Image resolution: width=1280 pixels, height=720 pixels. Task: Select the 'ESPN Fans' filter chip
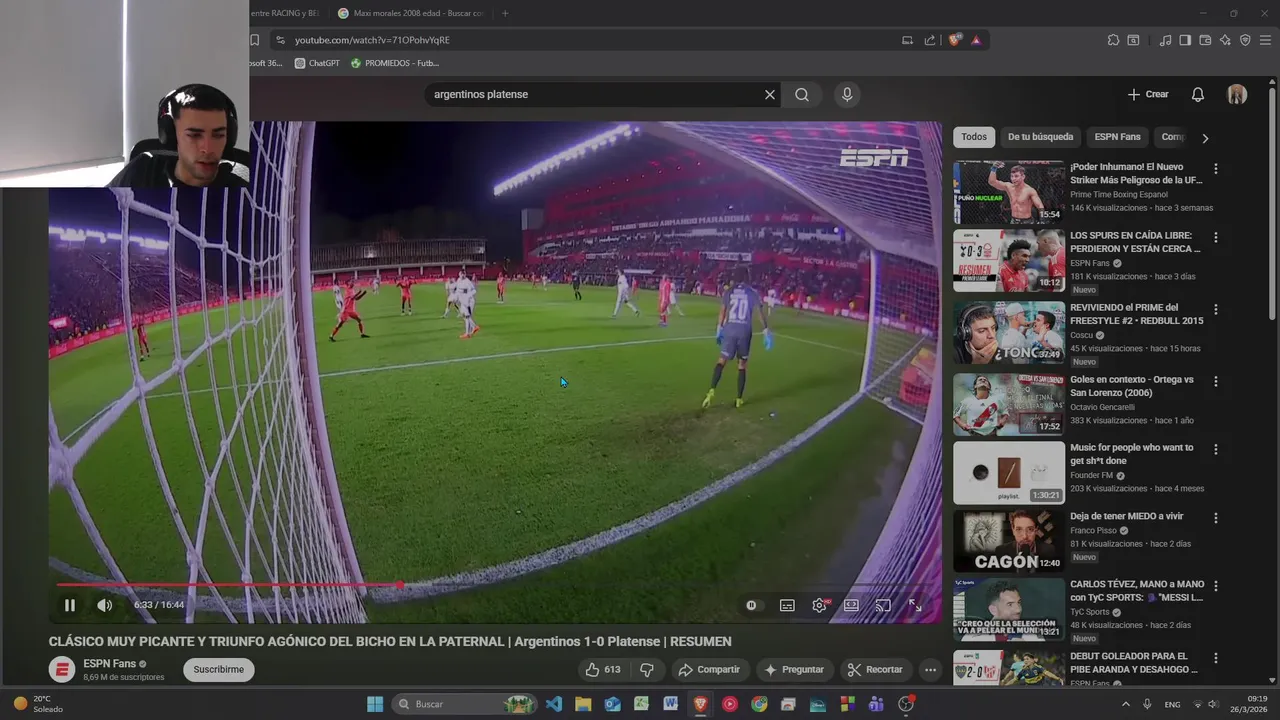point(1117,137)
